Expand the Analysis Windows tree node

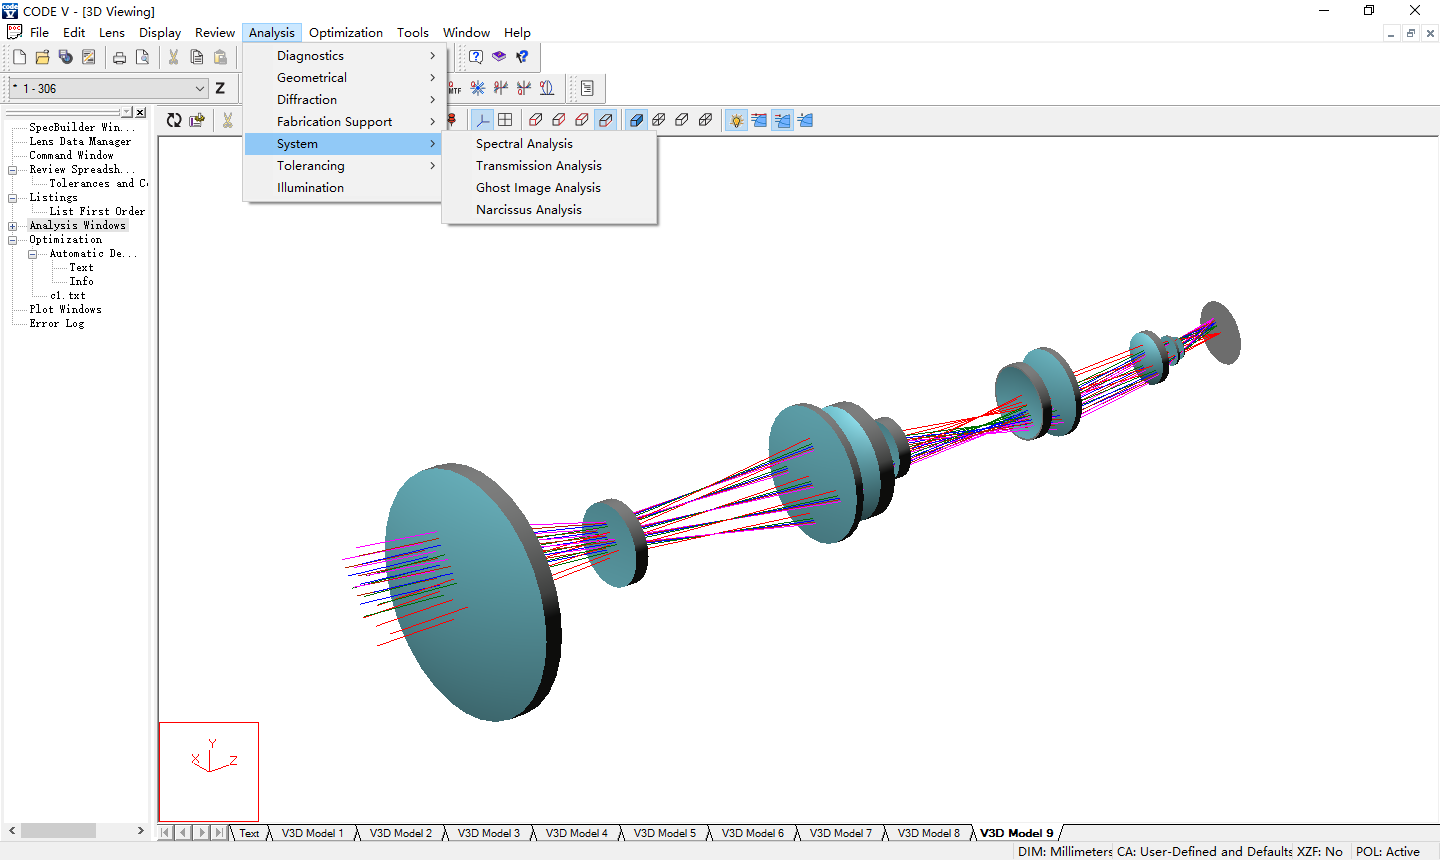point(13,226)
